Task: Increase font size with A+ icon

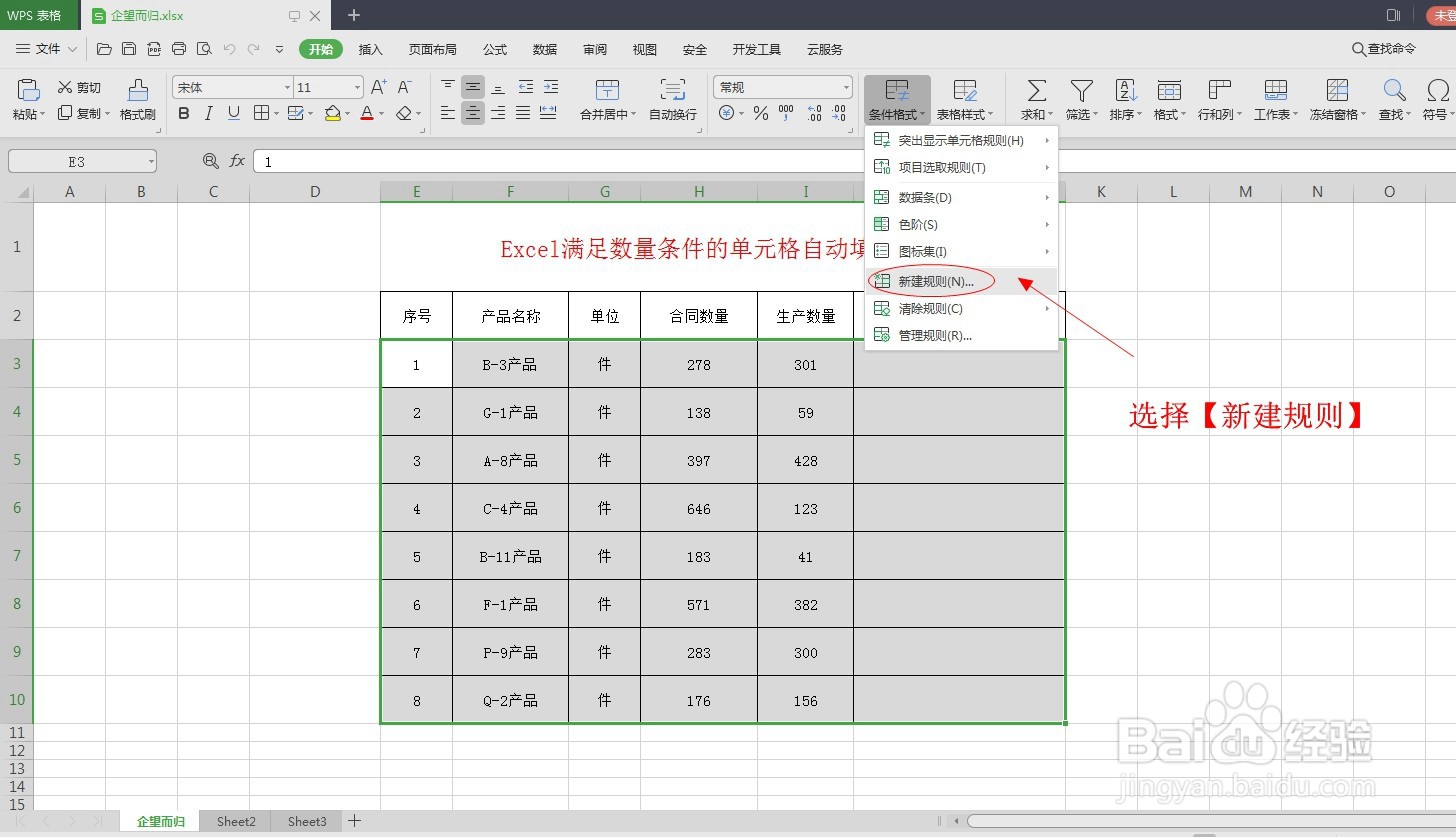Action: click(379, 88)
